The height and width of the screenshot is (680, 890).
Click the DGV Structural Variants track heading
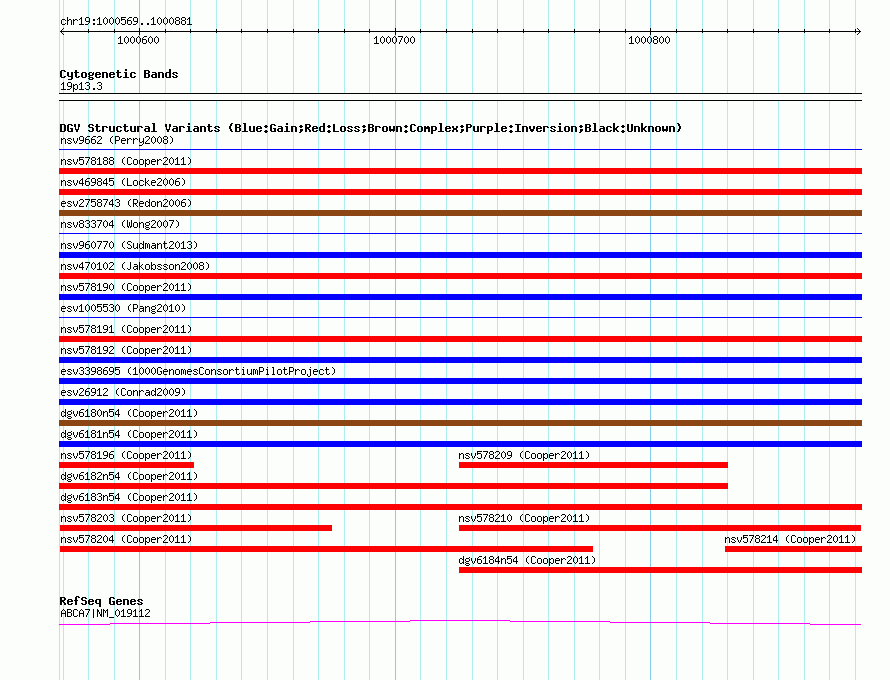(x=371, y=128)
